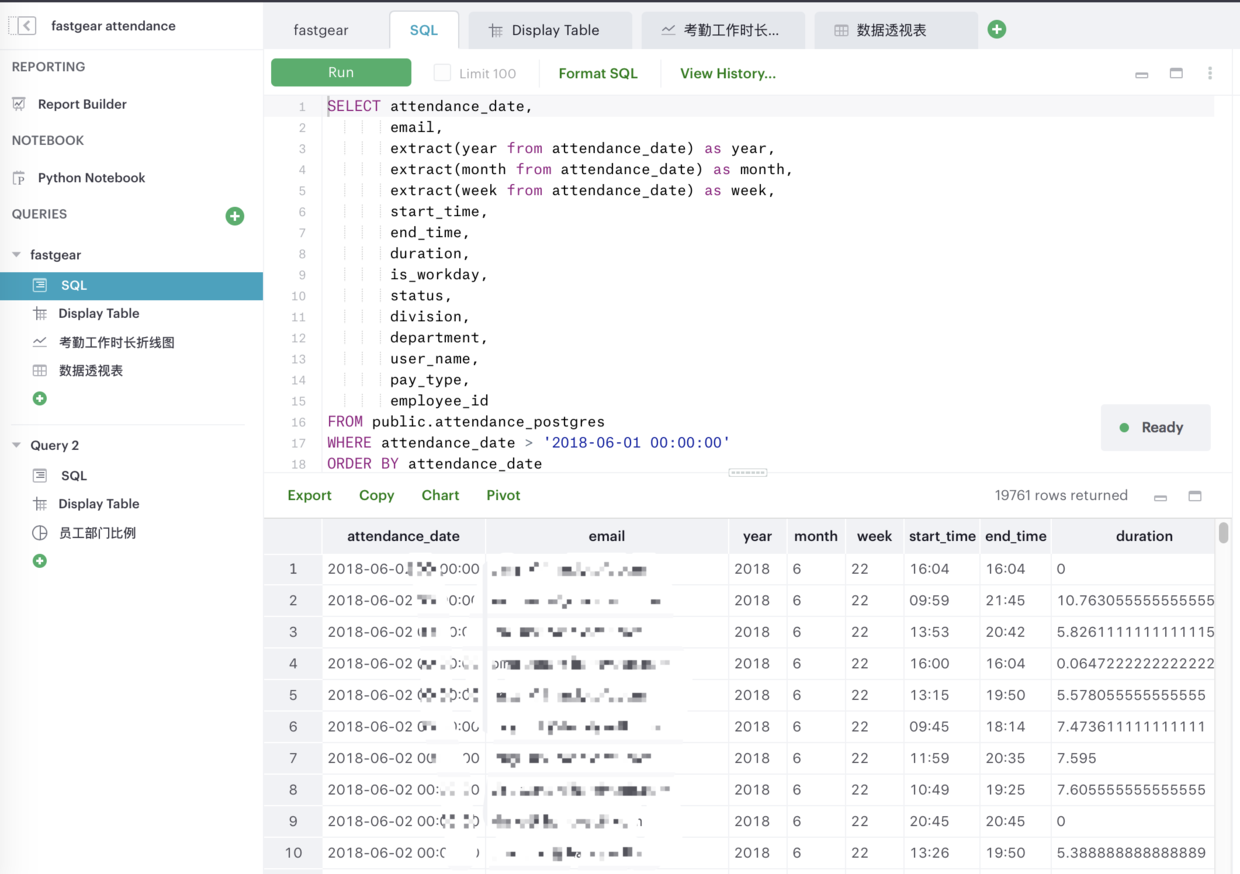The height and width of the screenshot is (874, 1240).
Task: Click line chart icon in 考勤工作时长 tab
Action: (668, 31)
